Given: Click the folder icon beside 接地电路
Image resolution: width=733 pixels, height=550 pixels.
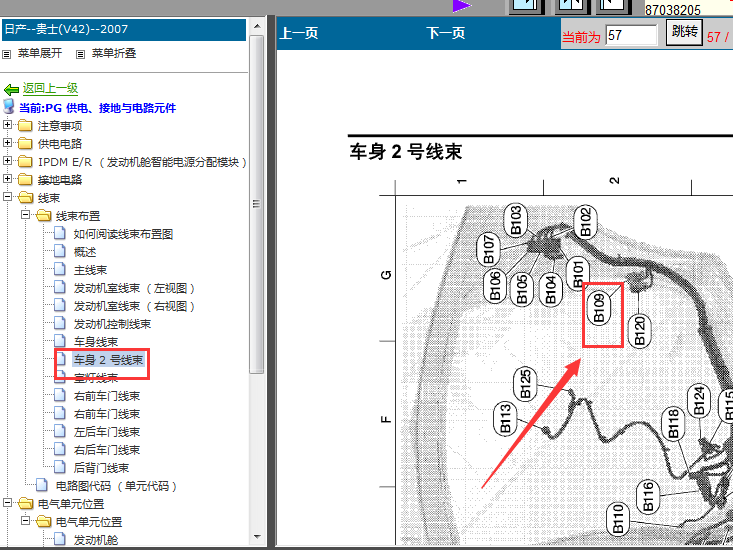Looking at the screenshot, I should tap(25, 179).
